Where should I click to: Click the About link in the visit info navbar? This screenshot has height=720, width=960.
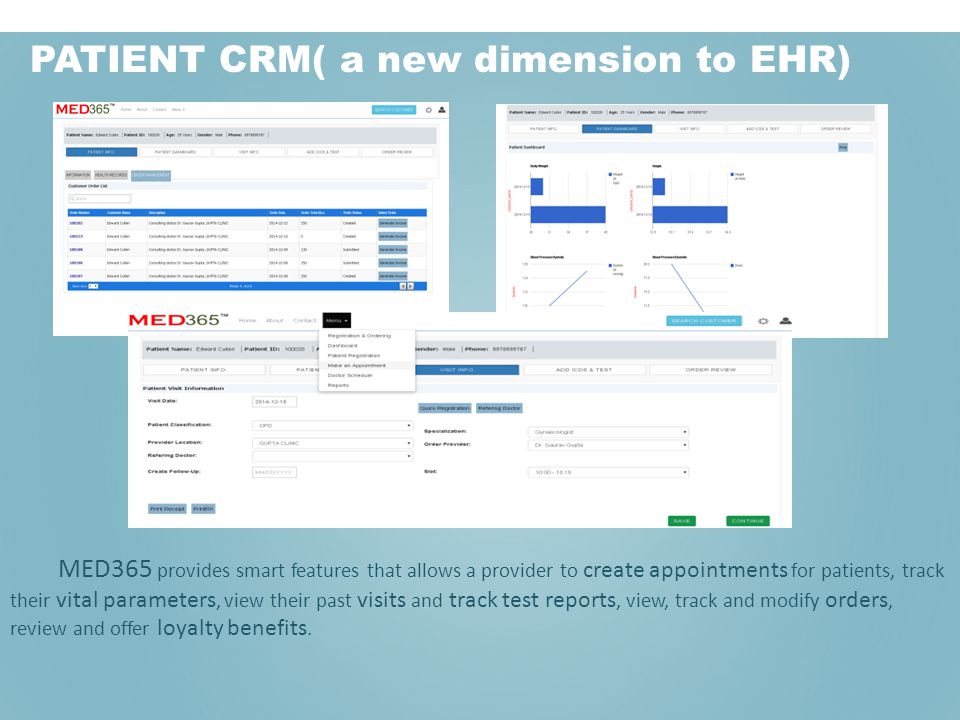[275, 320]
